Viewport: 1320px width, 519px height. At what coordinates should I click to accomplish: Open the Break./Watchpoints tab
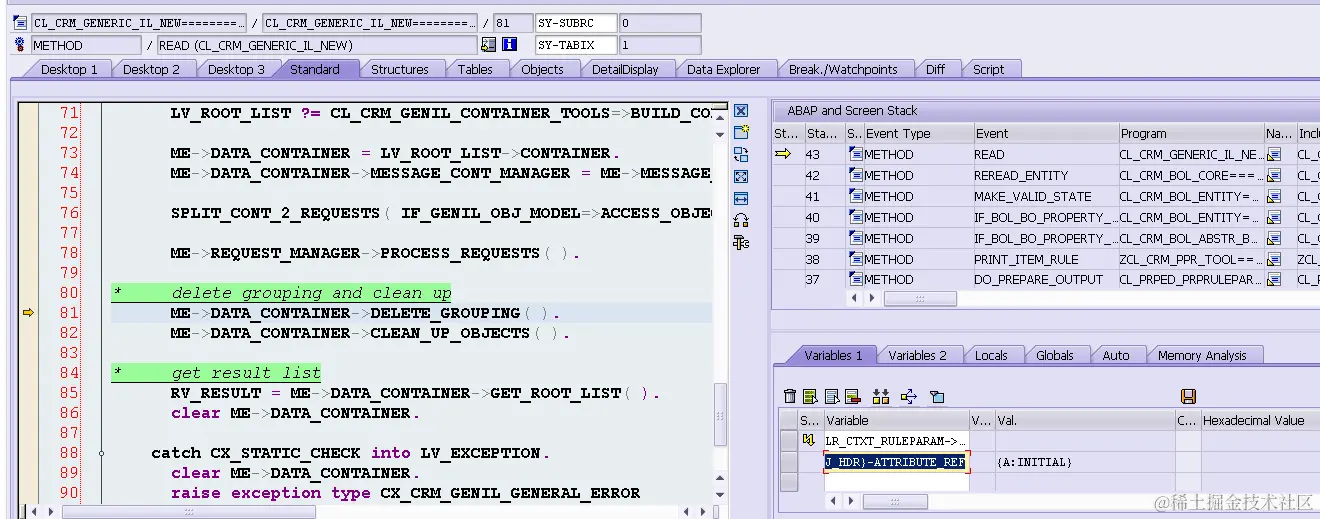pyautogui.click(x=843, y=69)
